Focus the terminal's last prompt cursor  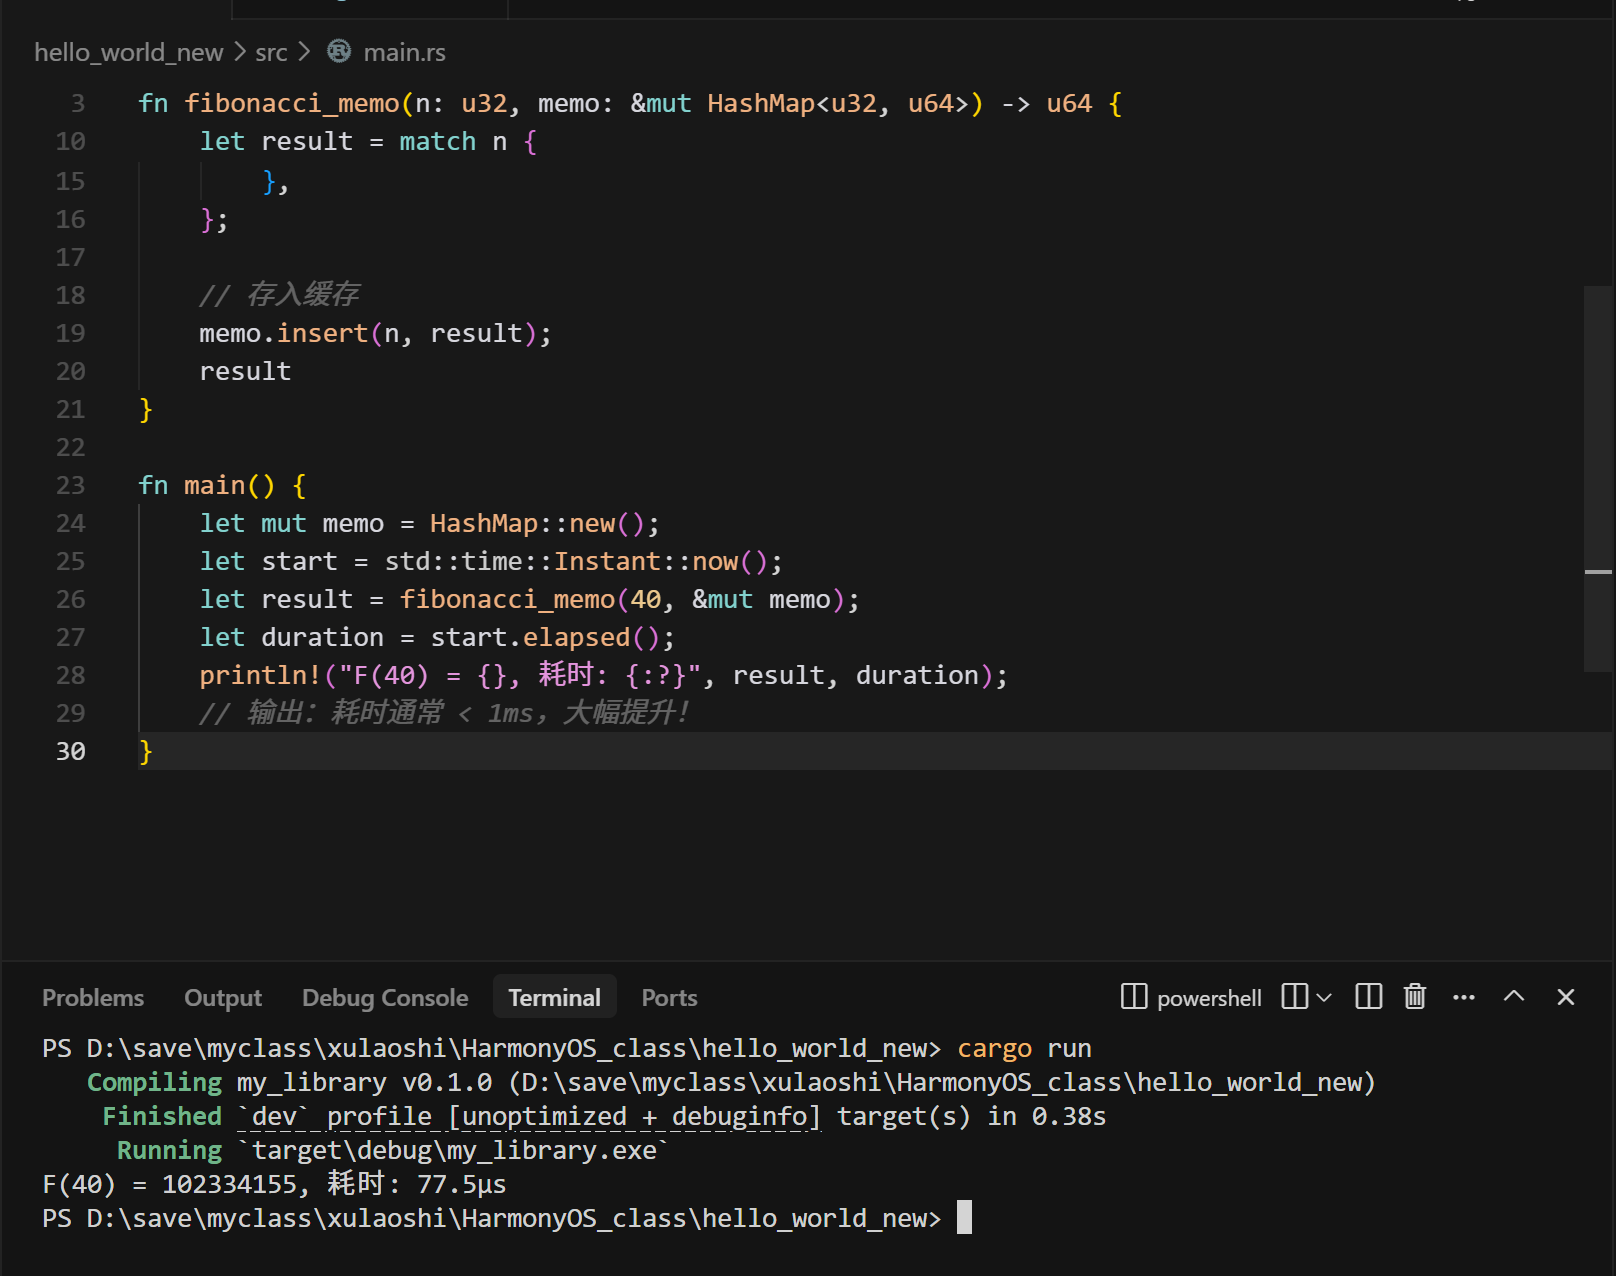click(964, 1218)
